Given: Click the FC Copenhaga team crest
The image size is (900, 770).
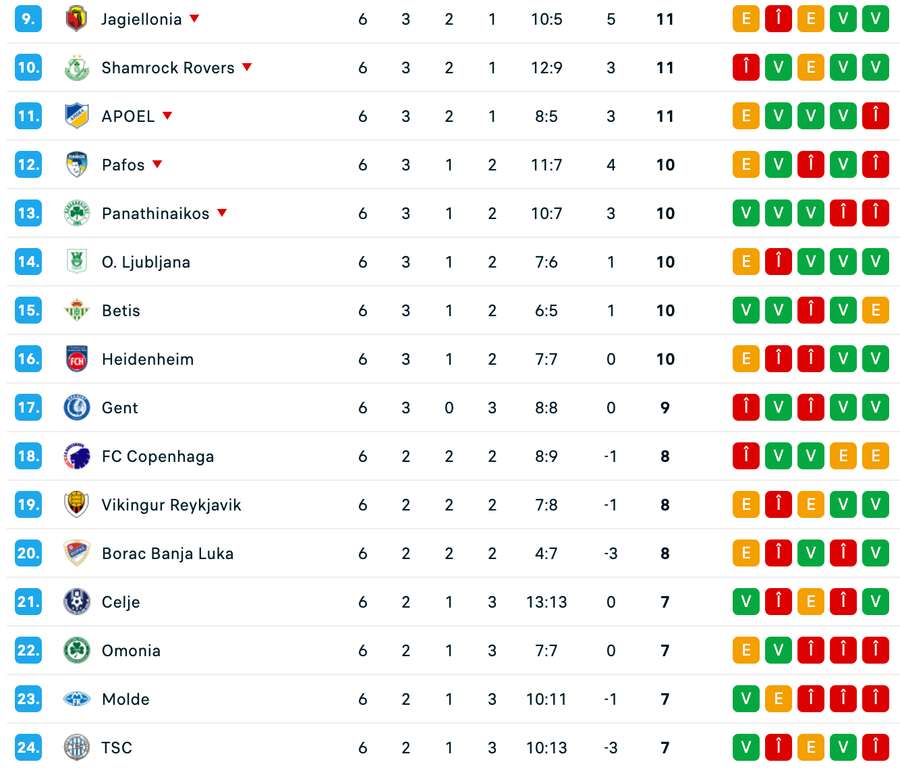Looking at the screenshot, I should (77, 456).
